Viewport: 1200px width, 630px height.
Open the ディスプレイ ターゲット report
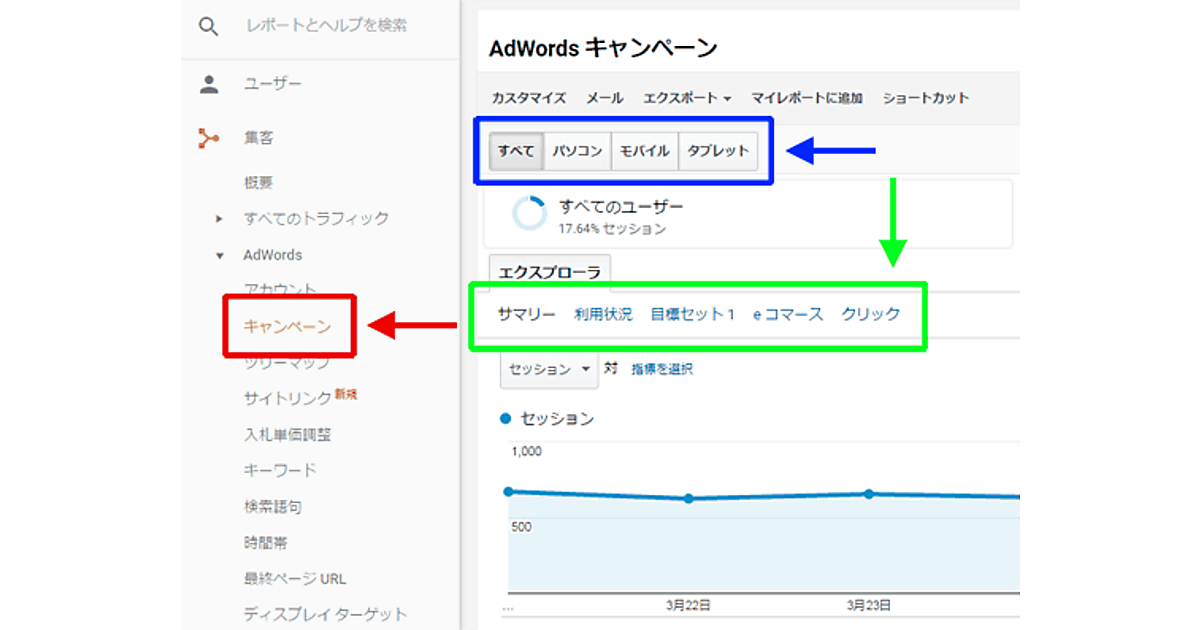tap(325, 614)
